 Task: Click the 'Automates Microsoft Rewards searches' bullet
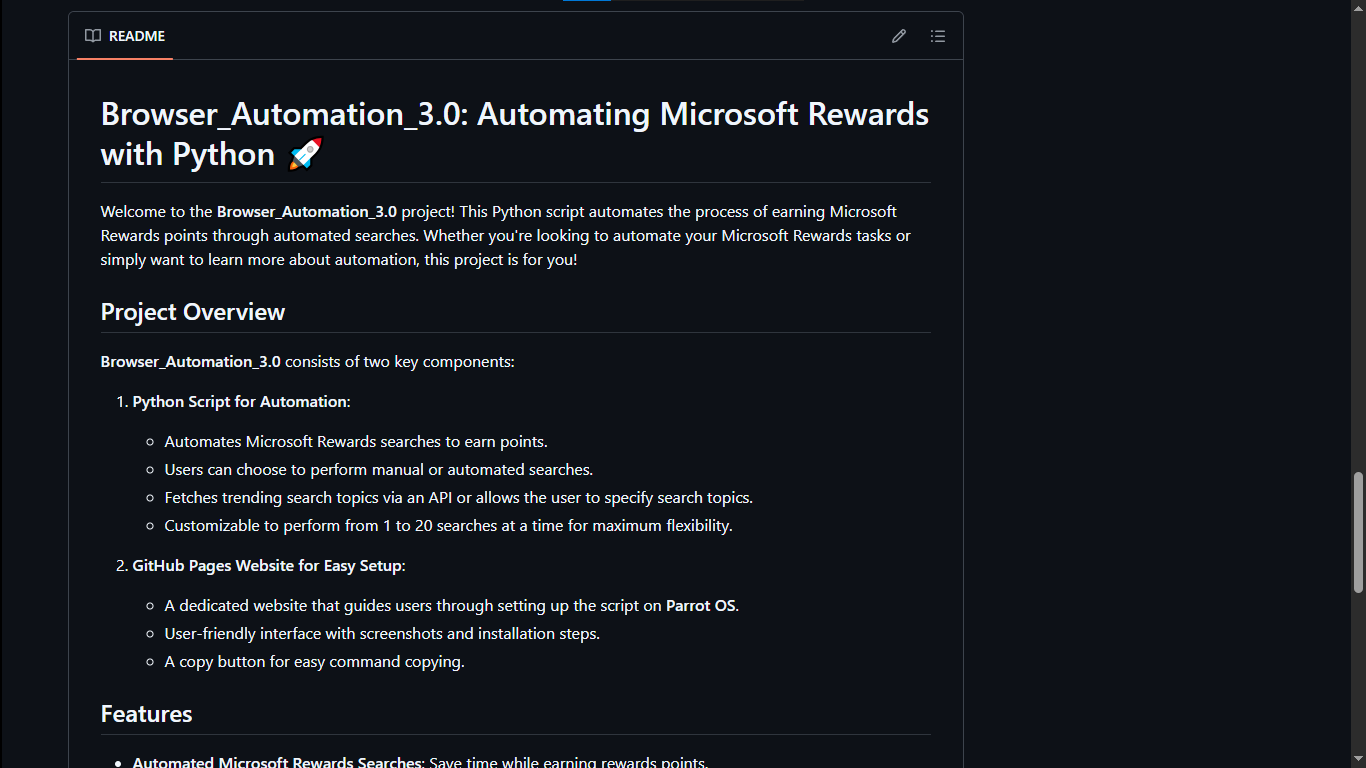click(x=355, y=441)
